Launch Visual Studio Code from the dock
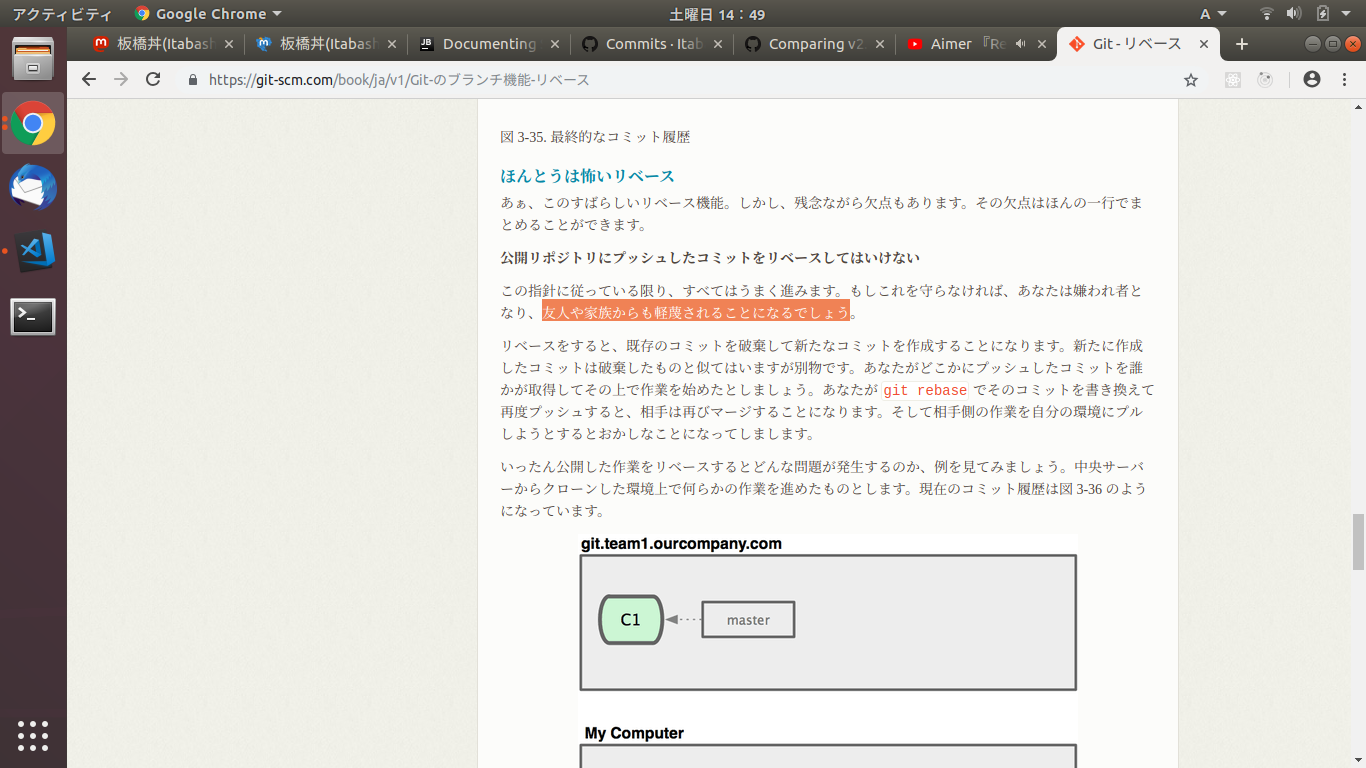The width and height of the screenshot is (1366, 768). click(33, 252)
